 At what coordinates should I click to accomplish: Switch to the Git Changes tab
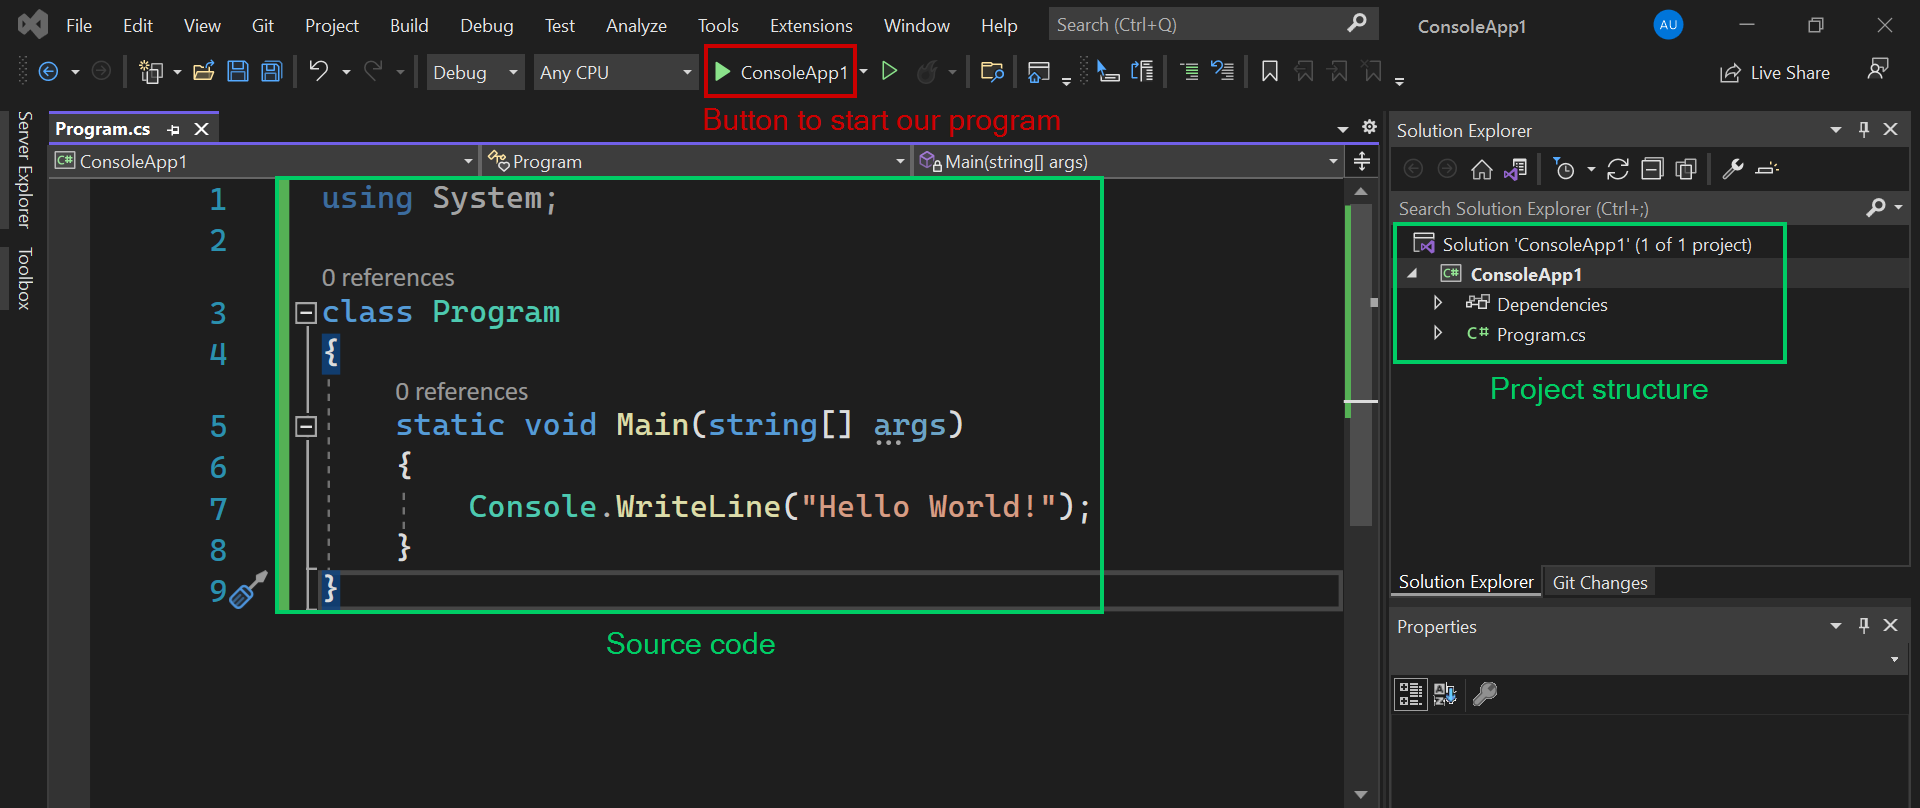[1599, 582]
